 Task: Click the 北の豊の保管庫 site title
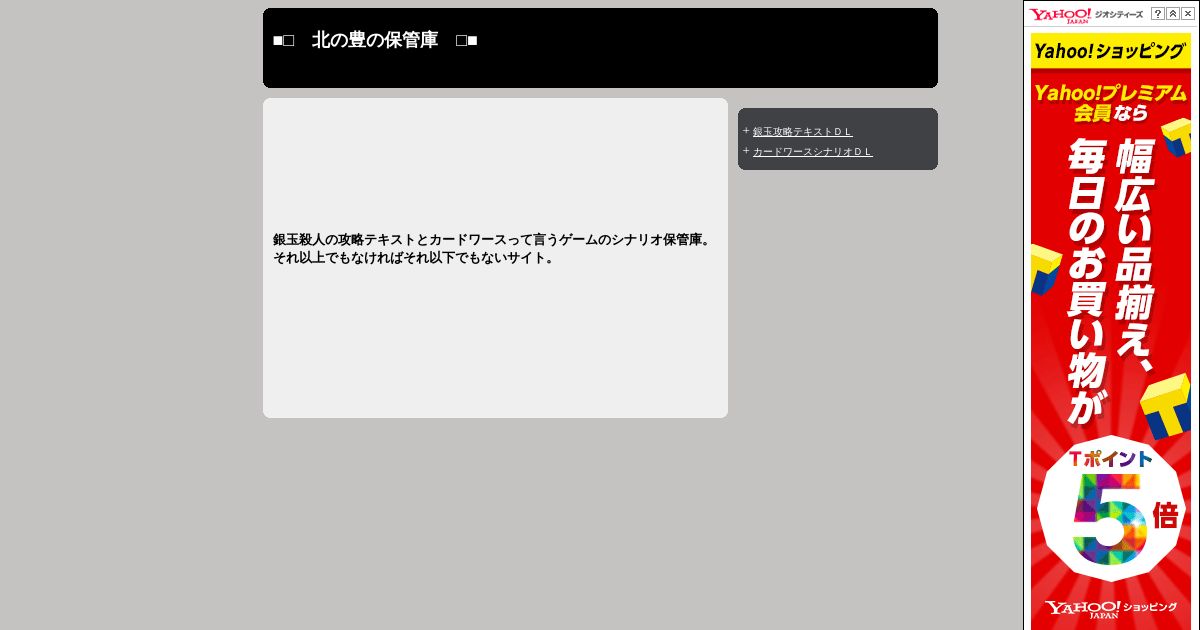[x=375, y=40]
